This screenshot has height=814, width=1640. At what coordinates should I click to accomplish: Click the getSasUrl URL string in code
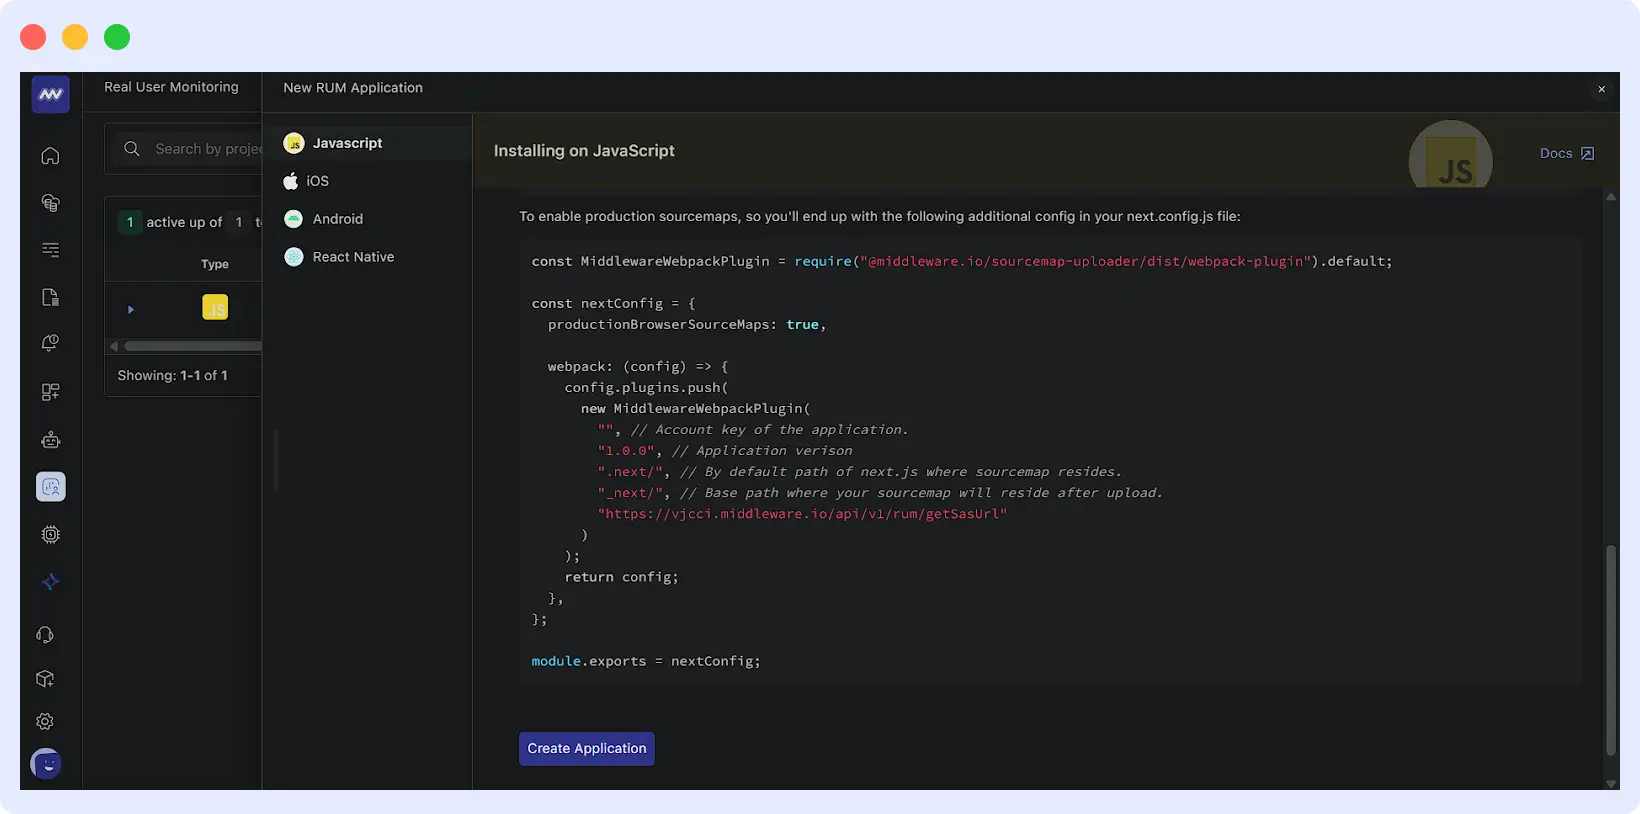click(802, 514)
